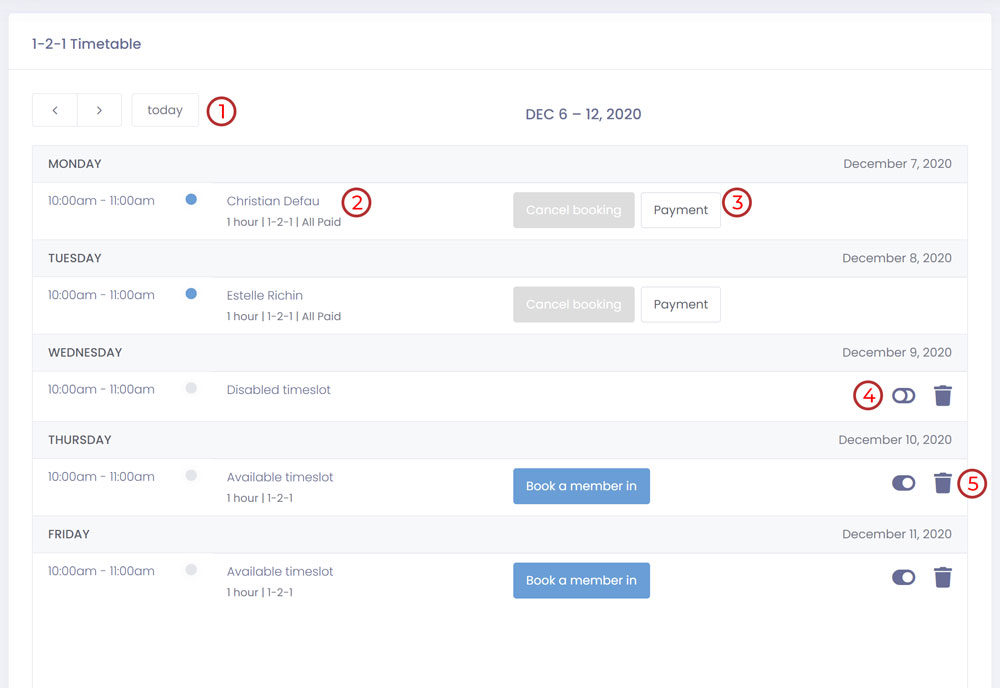Image resolution: width=1000 pixels, height=688 pixels.
Task: Select the Christian Defau booking name
Action: tap(273, 201)
